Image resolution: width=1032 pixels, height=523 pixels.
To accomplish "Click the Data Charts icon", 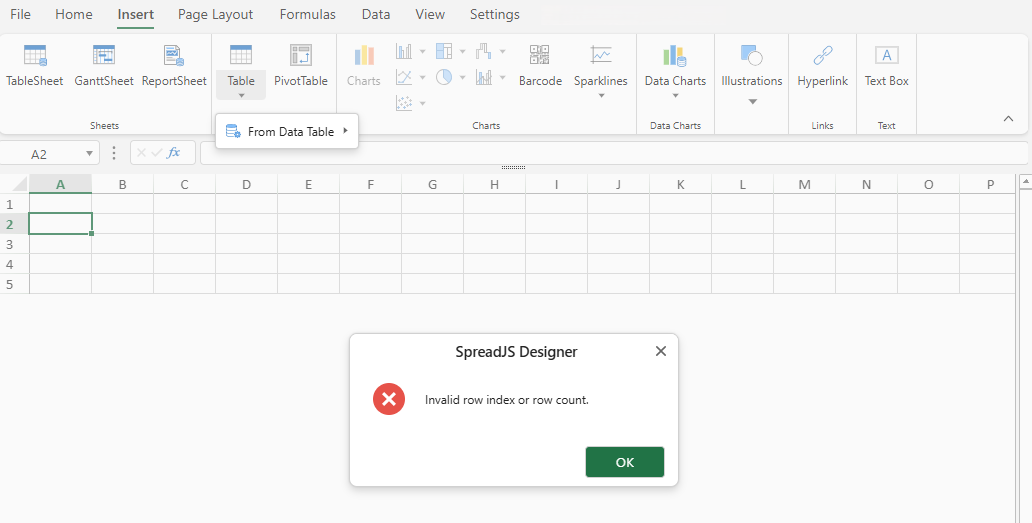I will tap(675, 55).
